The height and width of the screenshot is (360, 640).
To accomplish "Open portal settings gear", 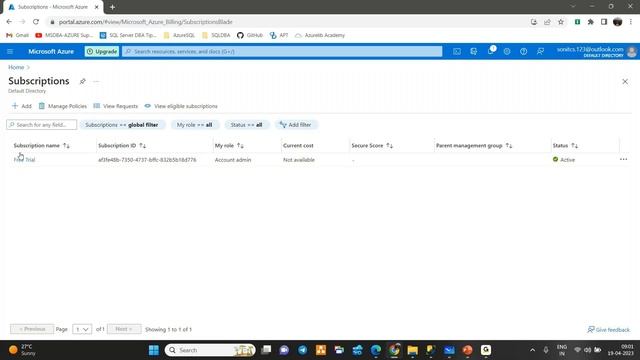I will click(507, 51).
